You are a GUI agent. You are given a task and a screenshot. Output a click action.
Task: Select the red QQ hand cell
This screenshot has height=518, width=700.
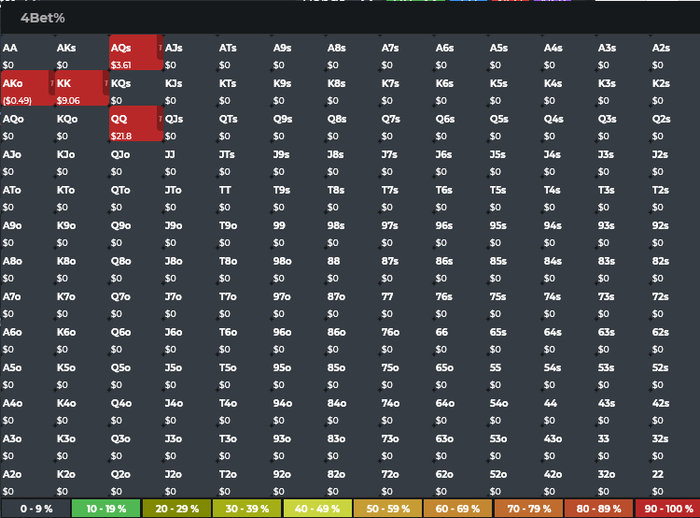click(x=136, y=123)
